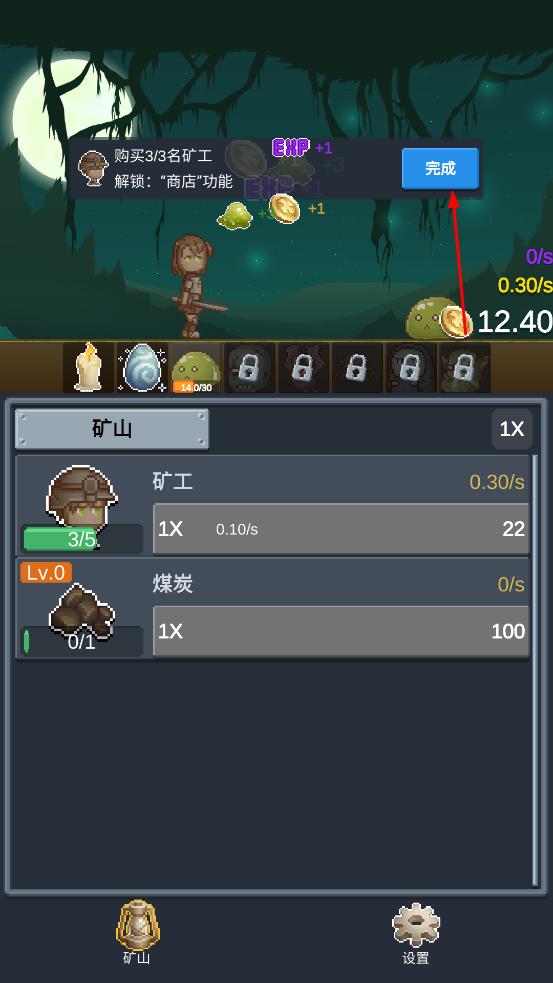
Task: Click the coal 0/1 progress bar
Action: (82, 641)
